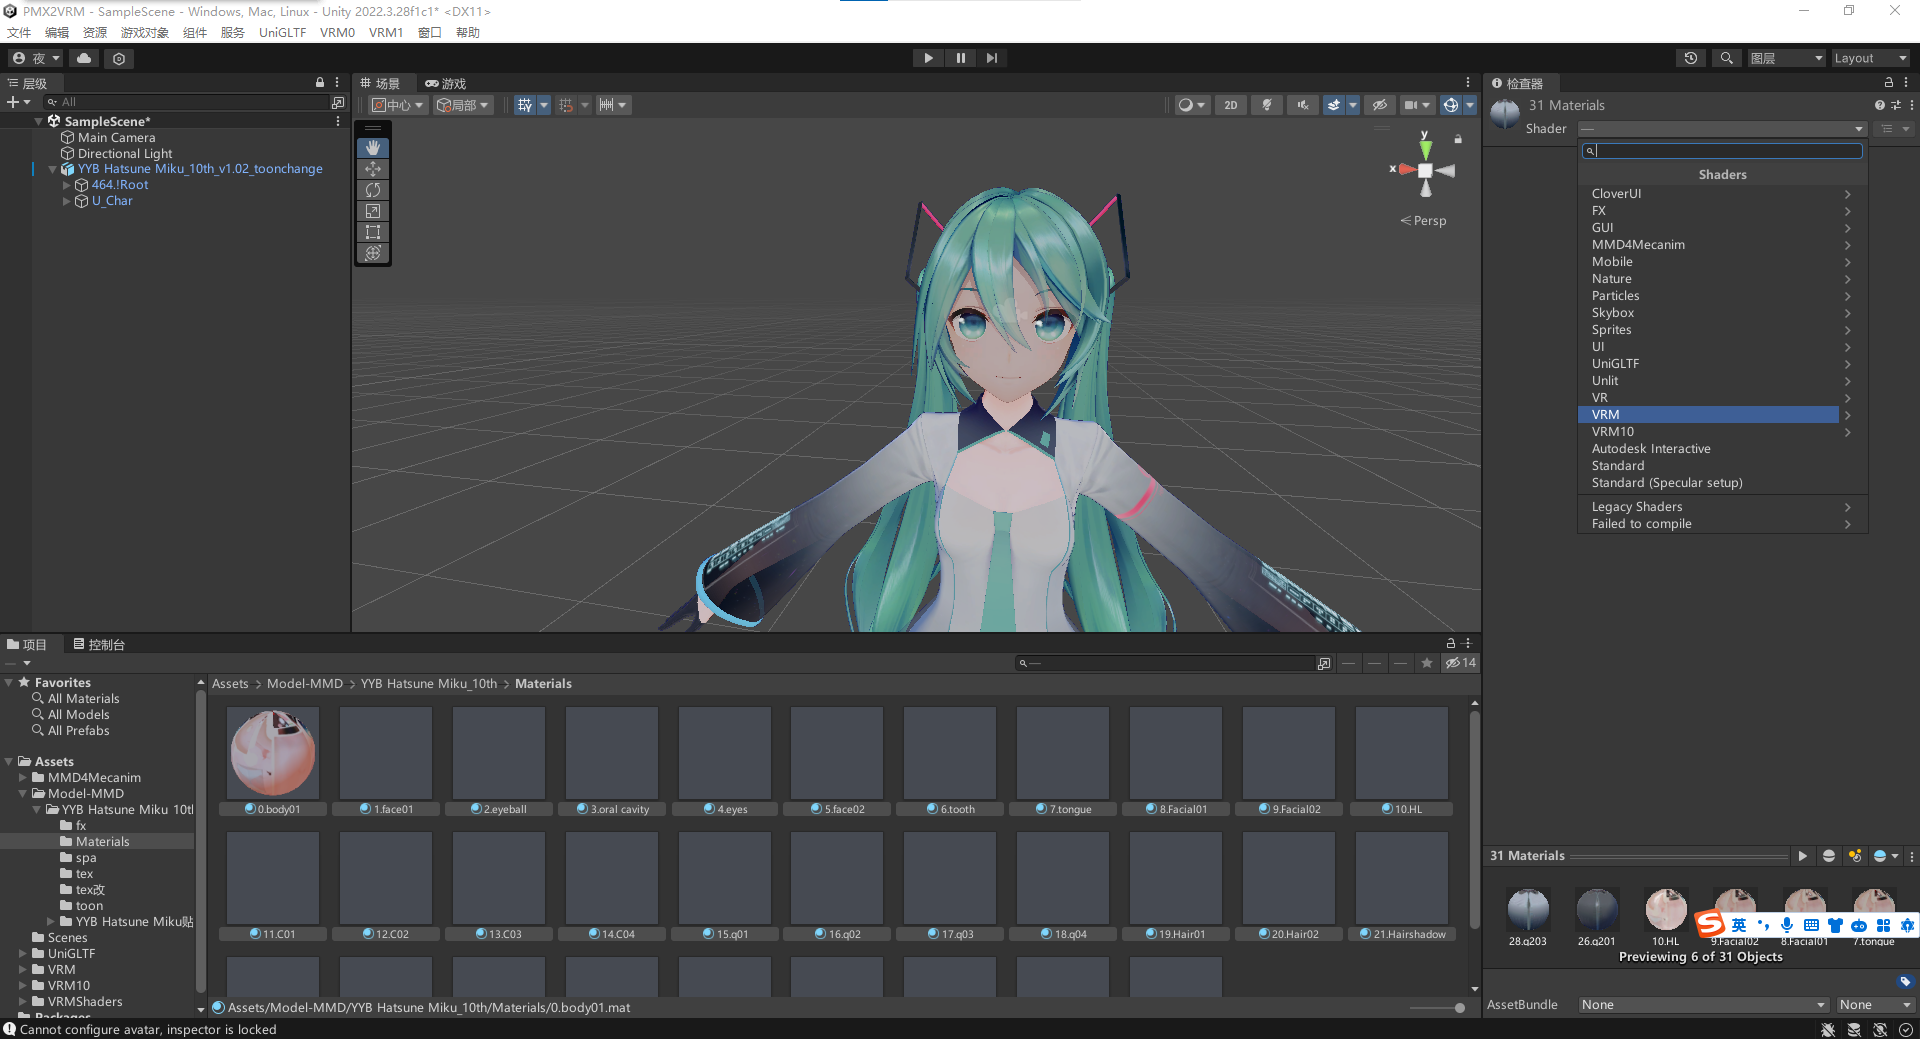Open the Unity Cloud icon

click(84, 58)
